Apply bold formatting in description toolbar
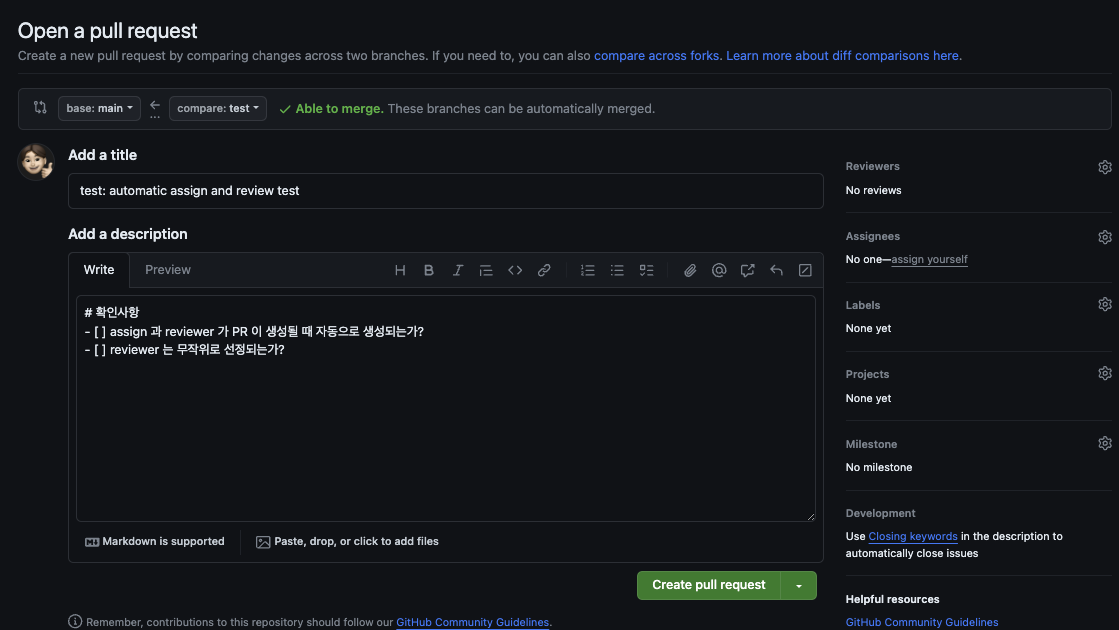 point(429,270)
